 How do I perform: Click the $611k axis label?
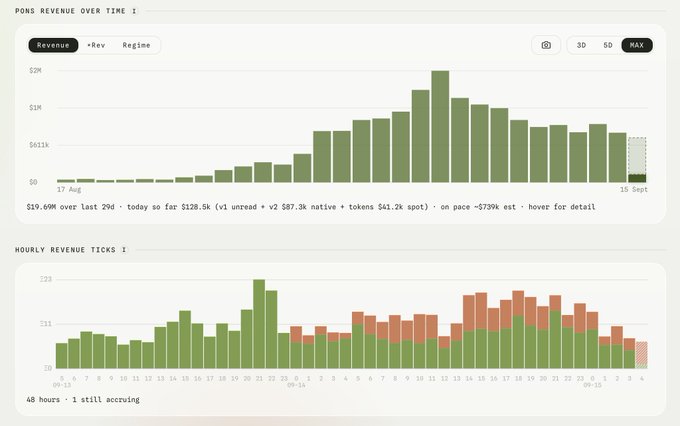(39, 145)
